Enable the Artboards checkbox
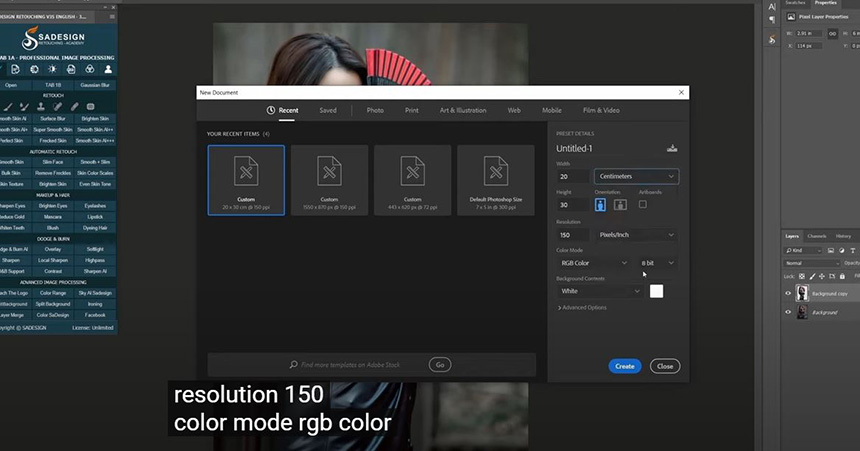This screenshot has width=860, height=451. (642, 204)
